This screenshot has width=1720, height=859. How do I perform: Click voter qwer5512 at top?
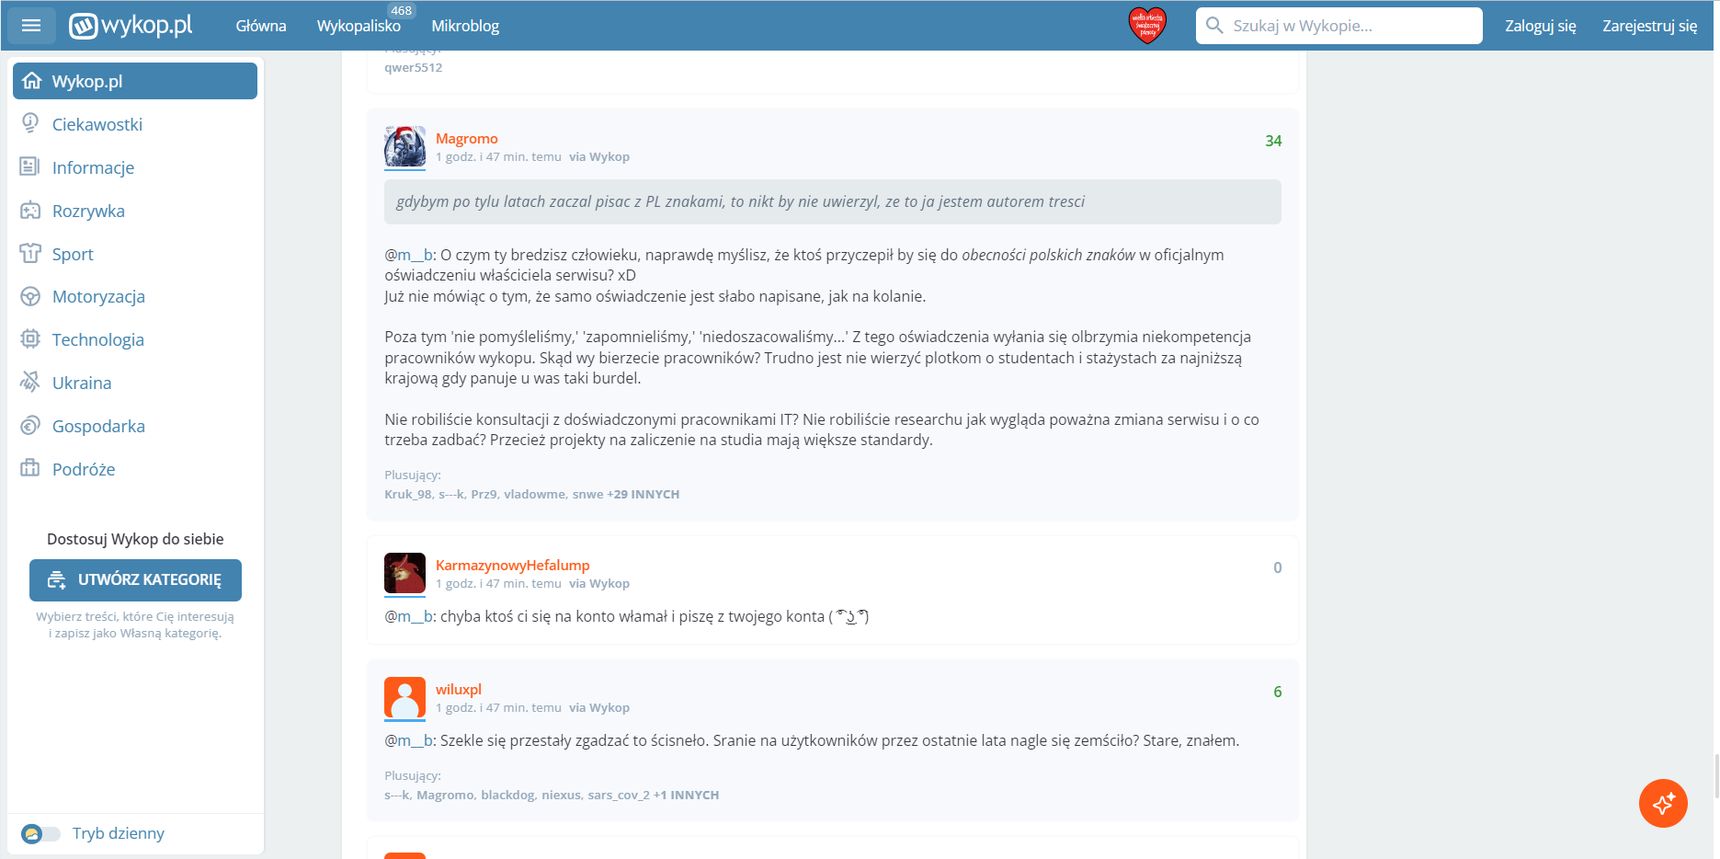(x=413, y=67)
